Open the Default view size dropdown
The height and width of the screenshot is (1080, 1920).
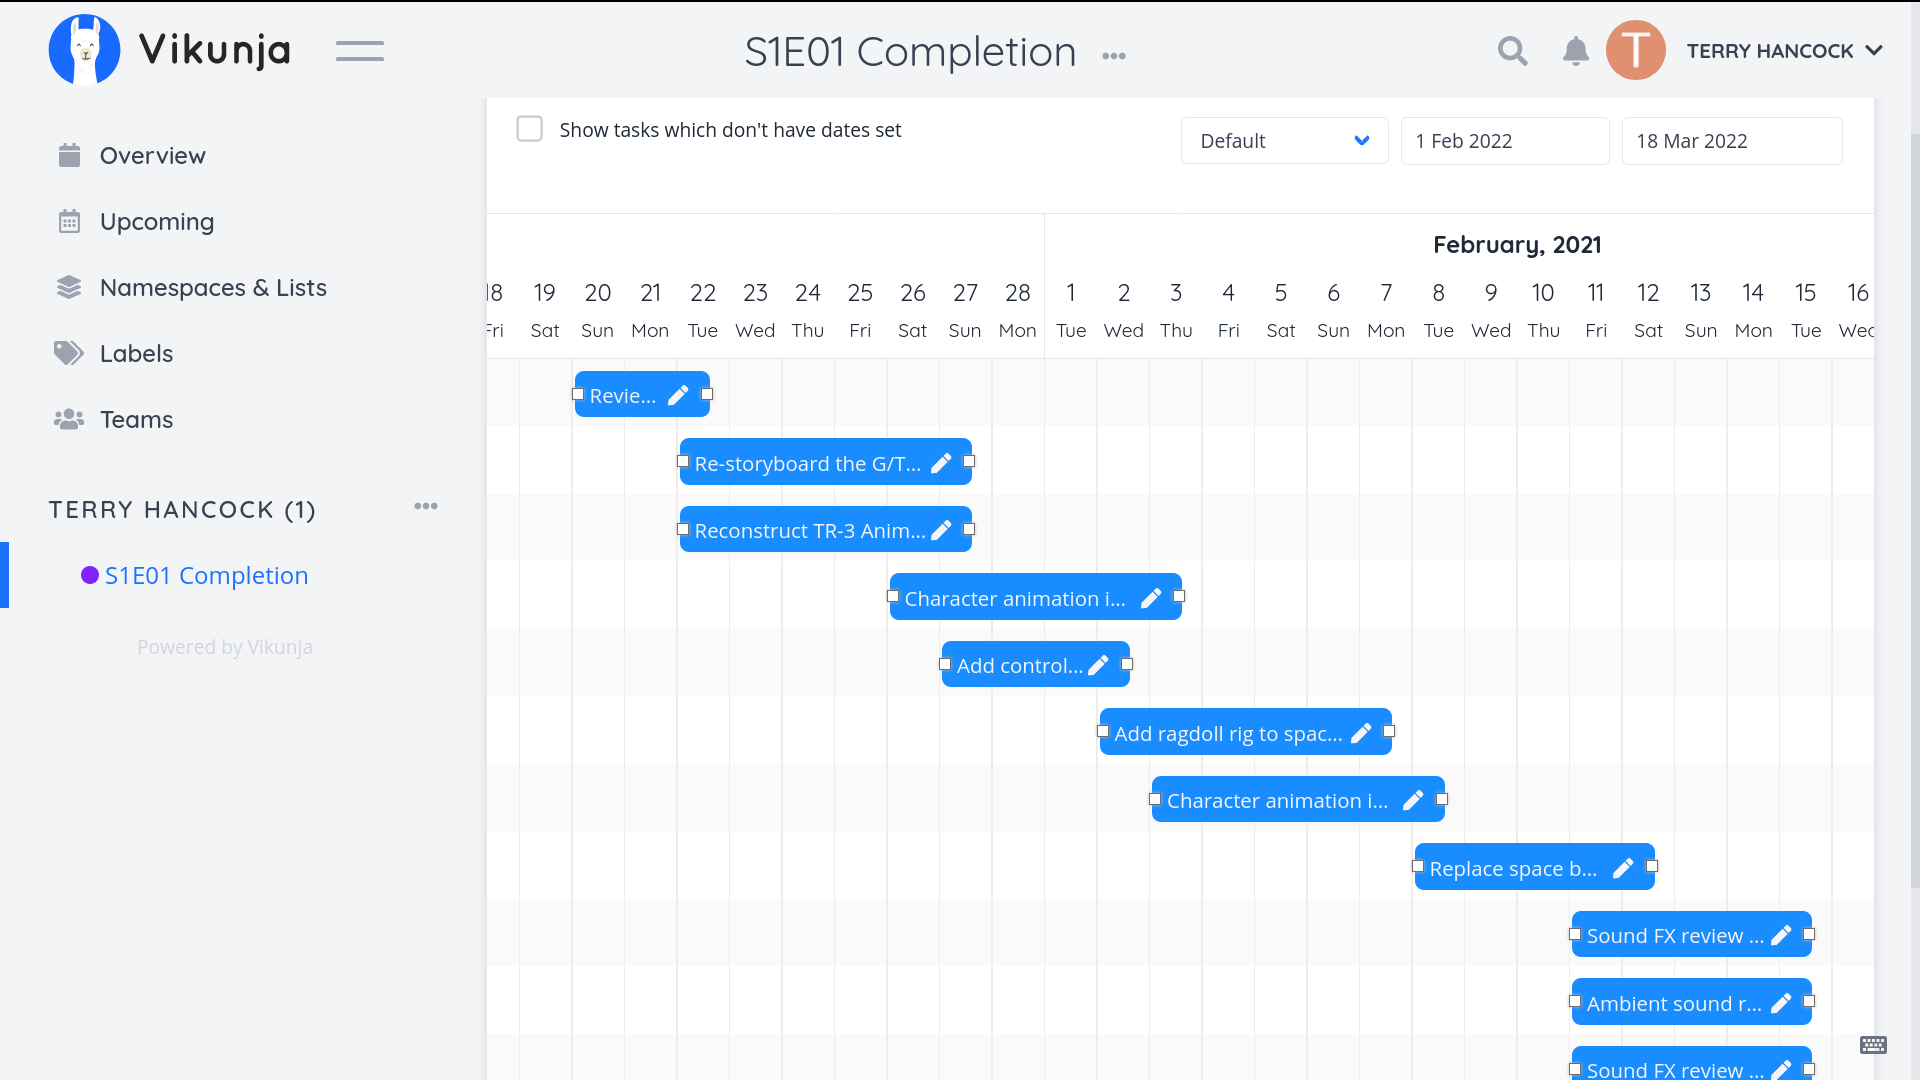pyautogui.click(x=1284, y=141)
